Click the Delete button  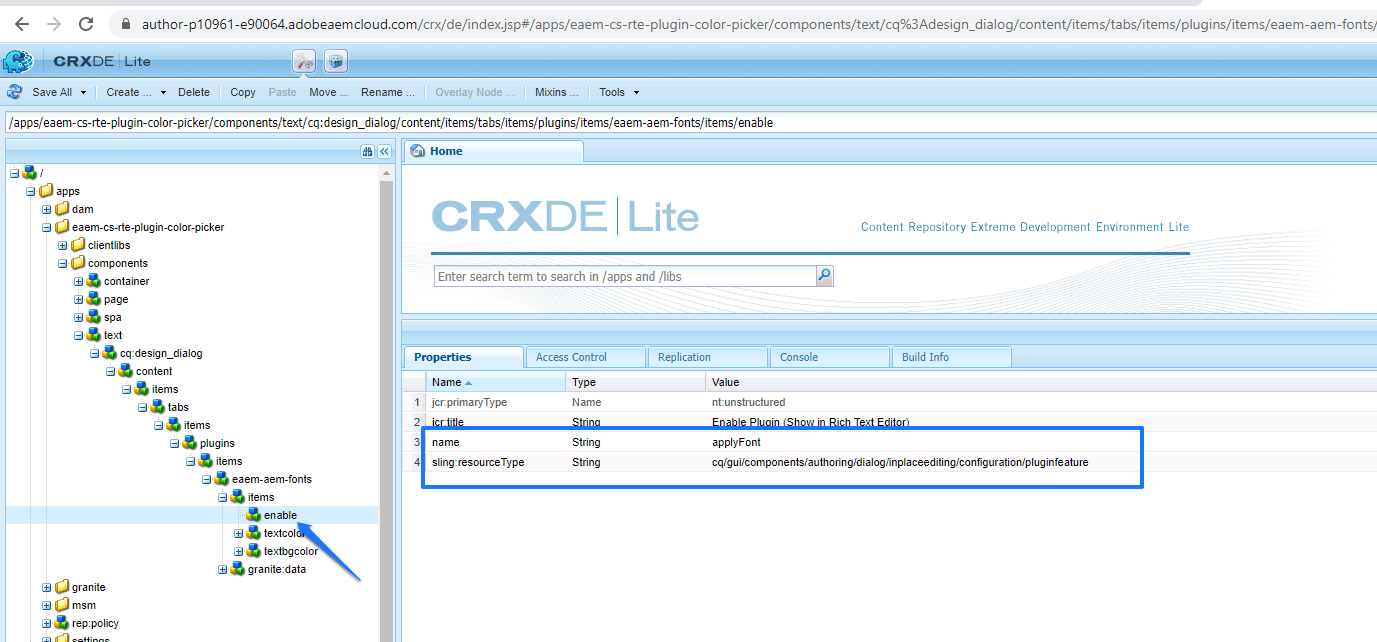[194, 92]
